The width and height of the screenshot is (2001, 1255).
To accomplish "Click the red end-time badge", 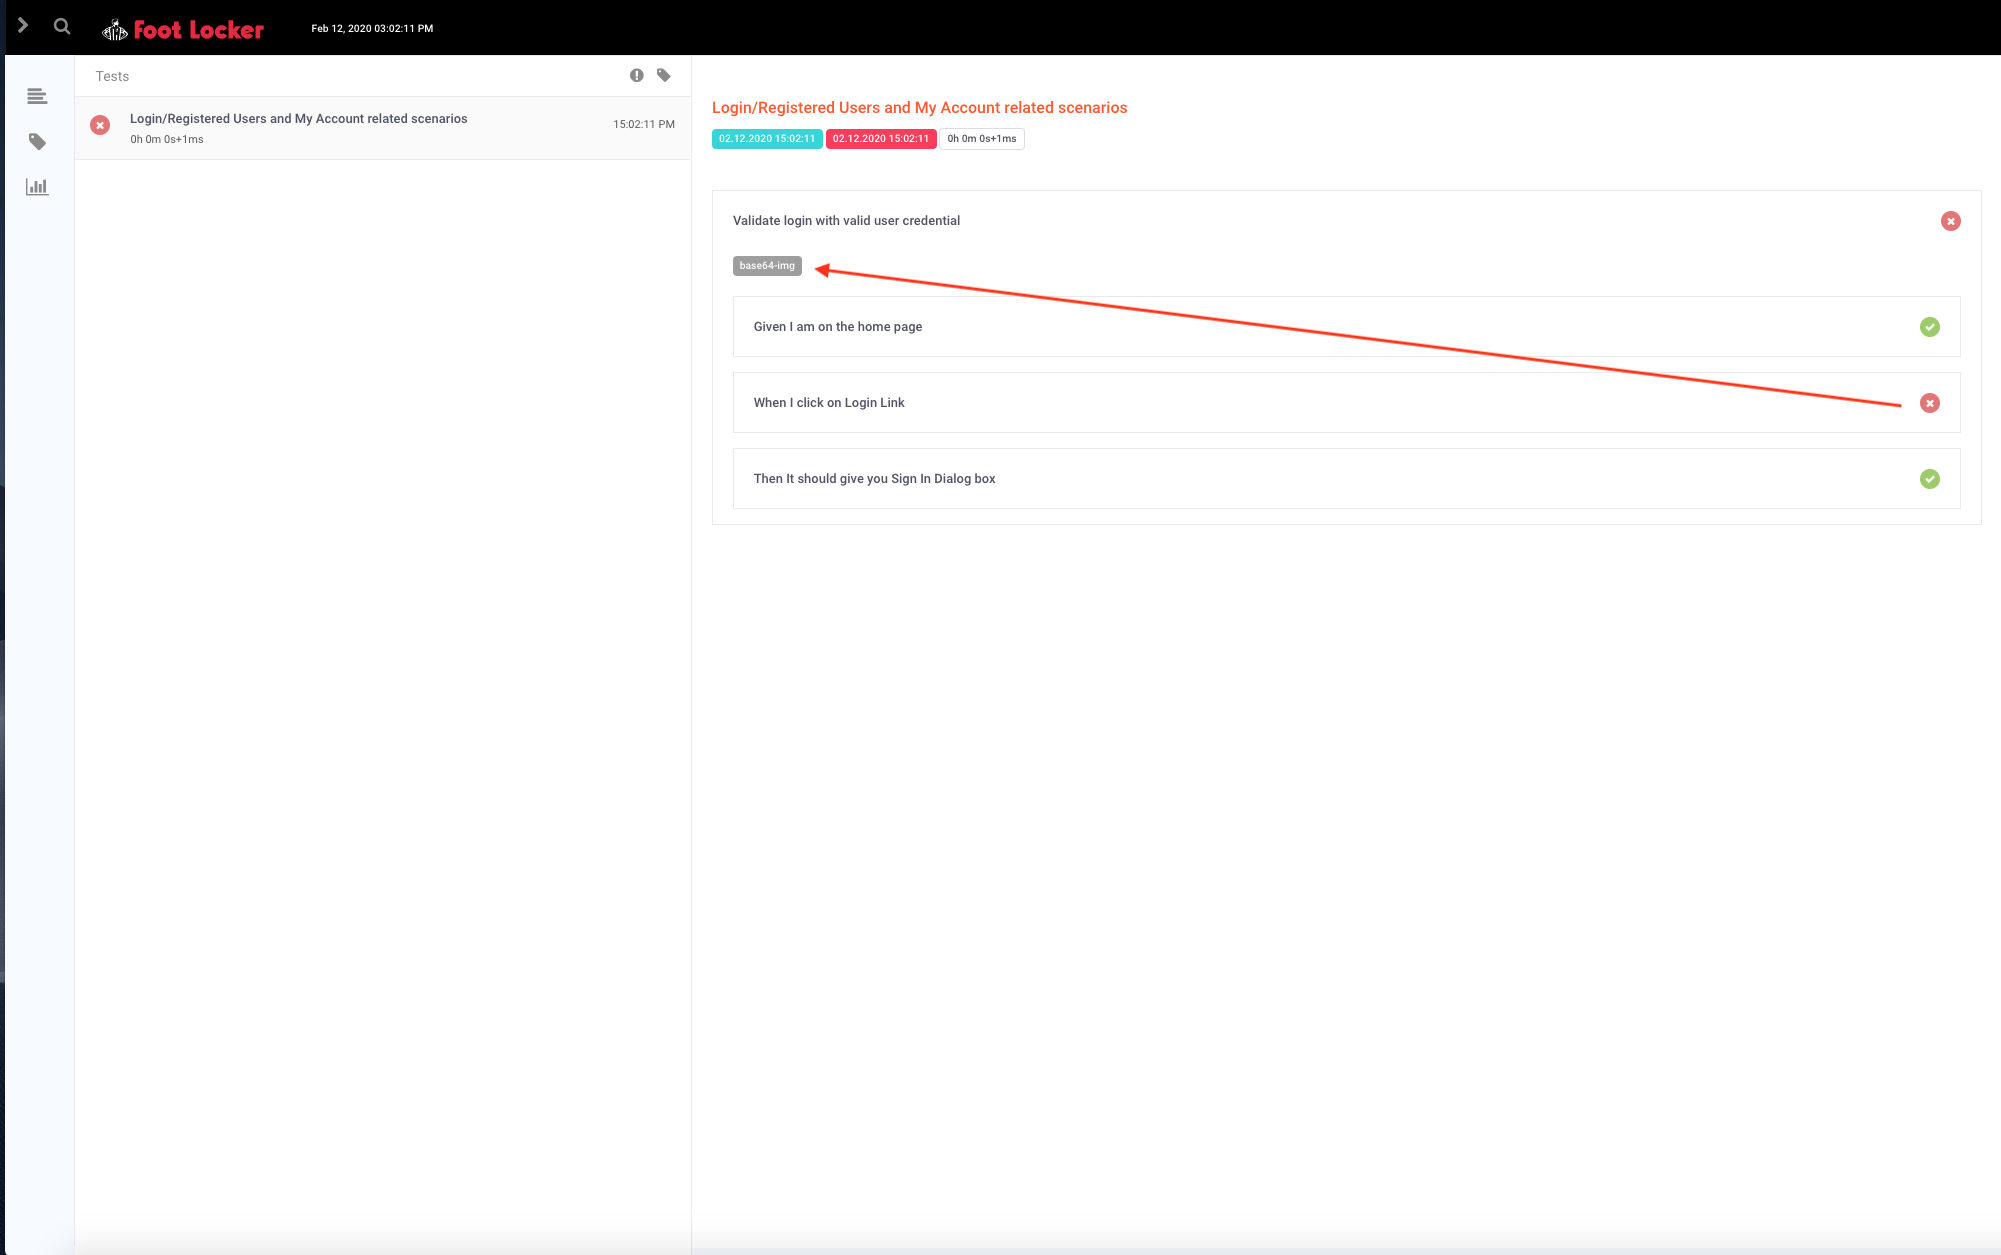I will pos(880,139).
